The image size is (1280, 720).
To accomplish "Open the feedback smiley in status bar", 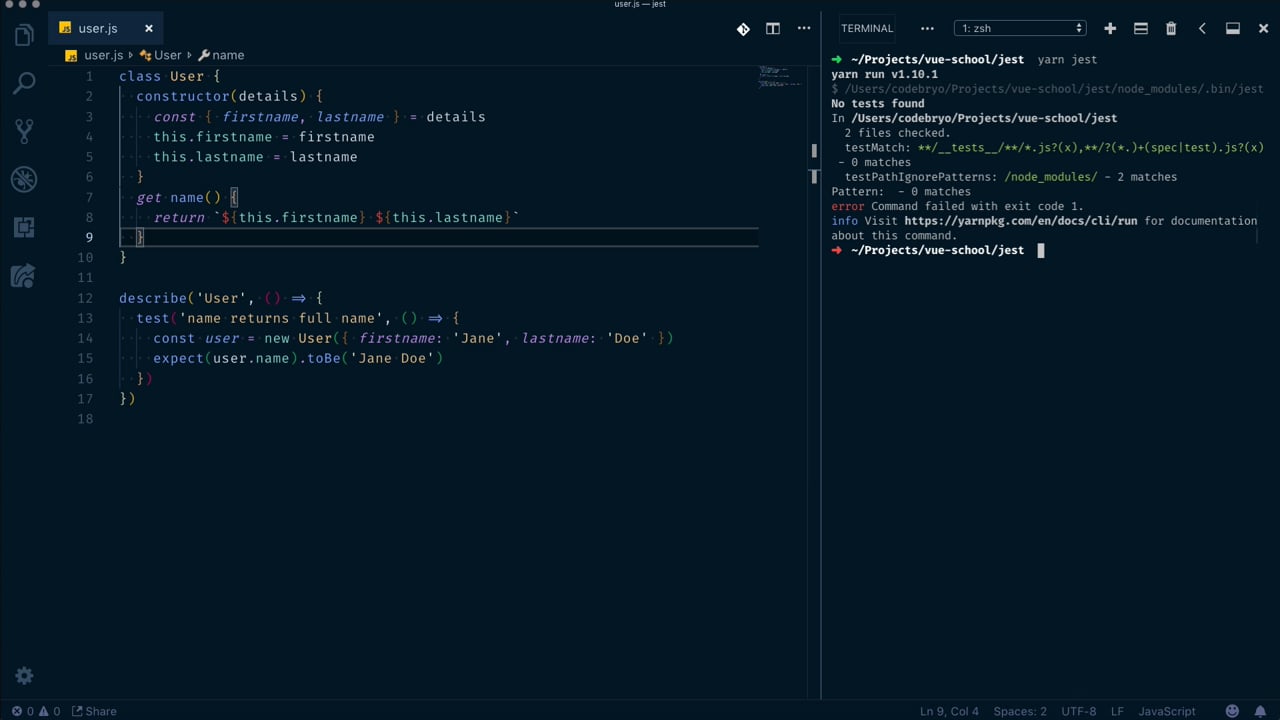I will [x=1232, y=711].
